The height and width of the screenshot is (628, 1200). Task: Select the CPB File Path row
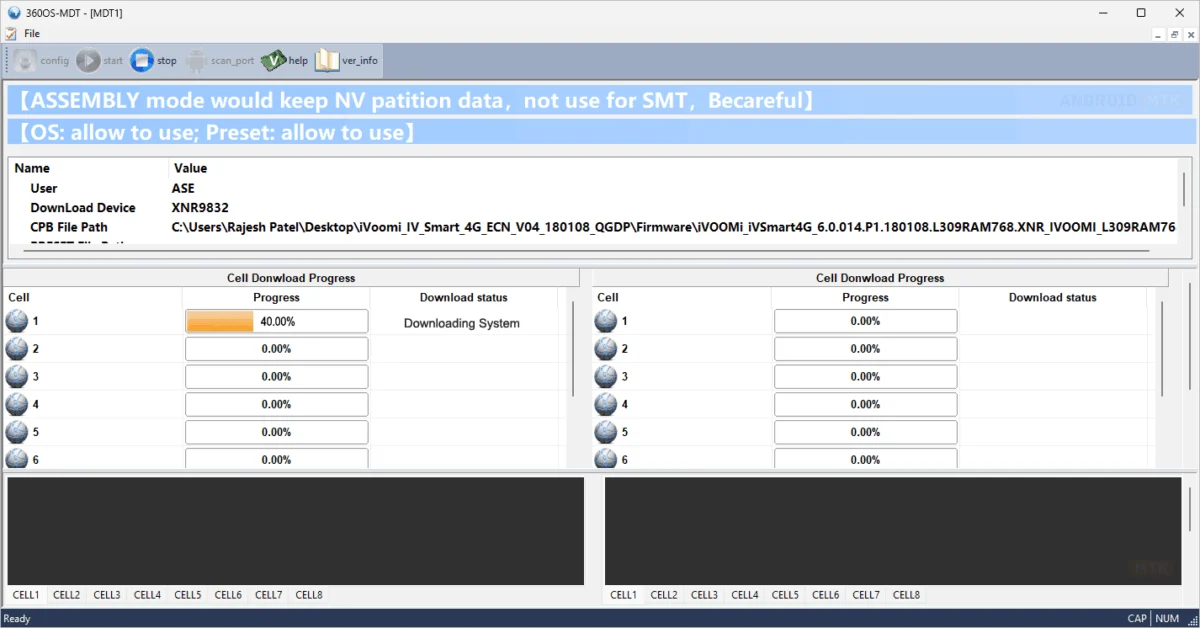(69, 228)
